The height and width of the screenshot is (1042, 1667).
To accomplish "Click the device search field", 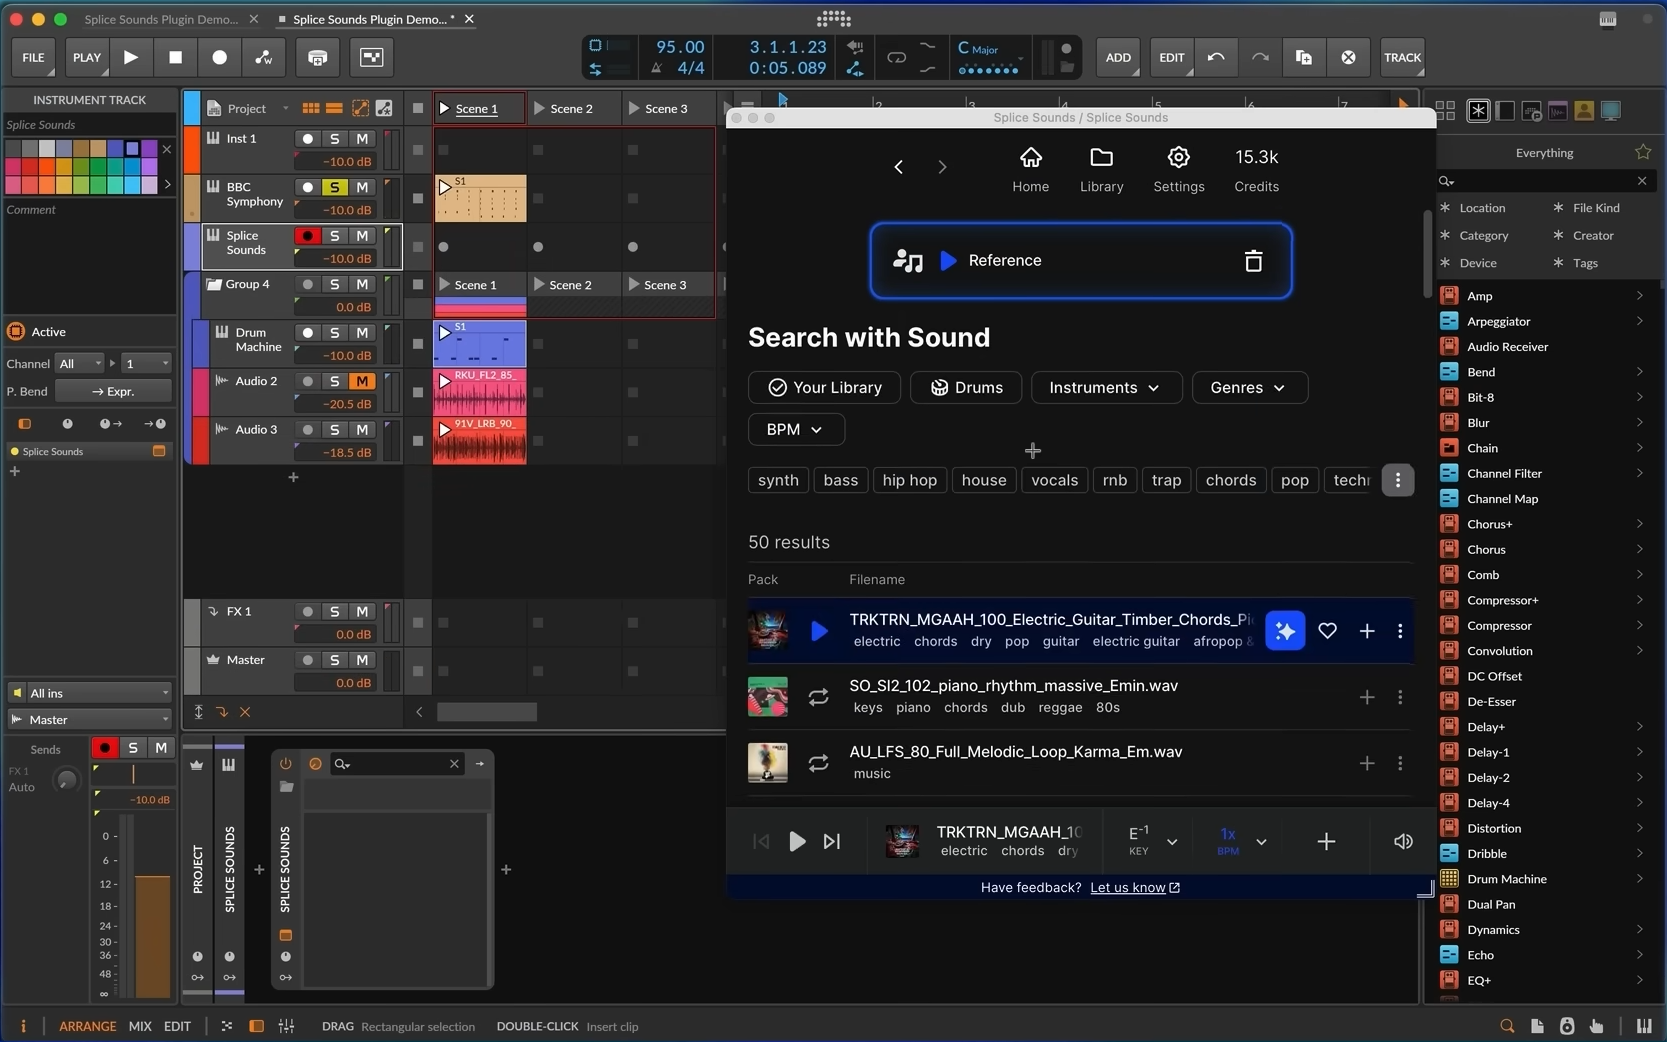I will pyautogui.click(x=397, y=764).
